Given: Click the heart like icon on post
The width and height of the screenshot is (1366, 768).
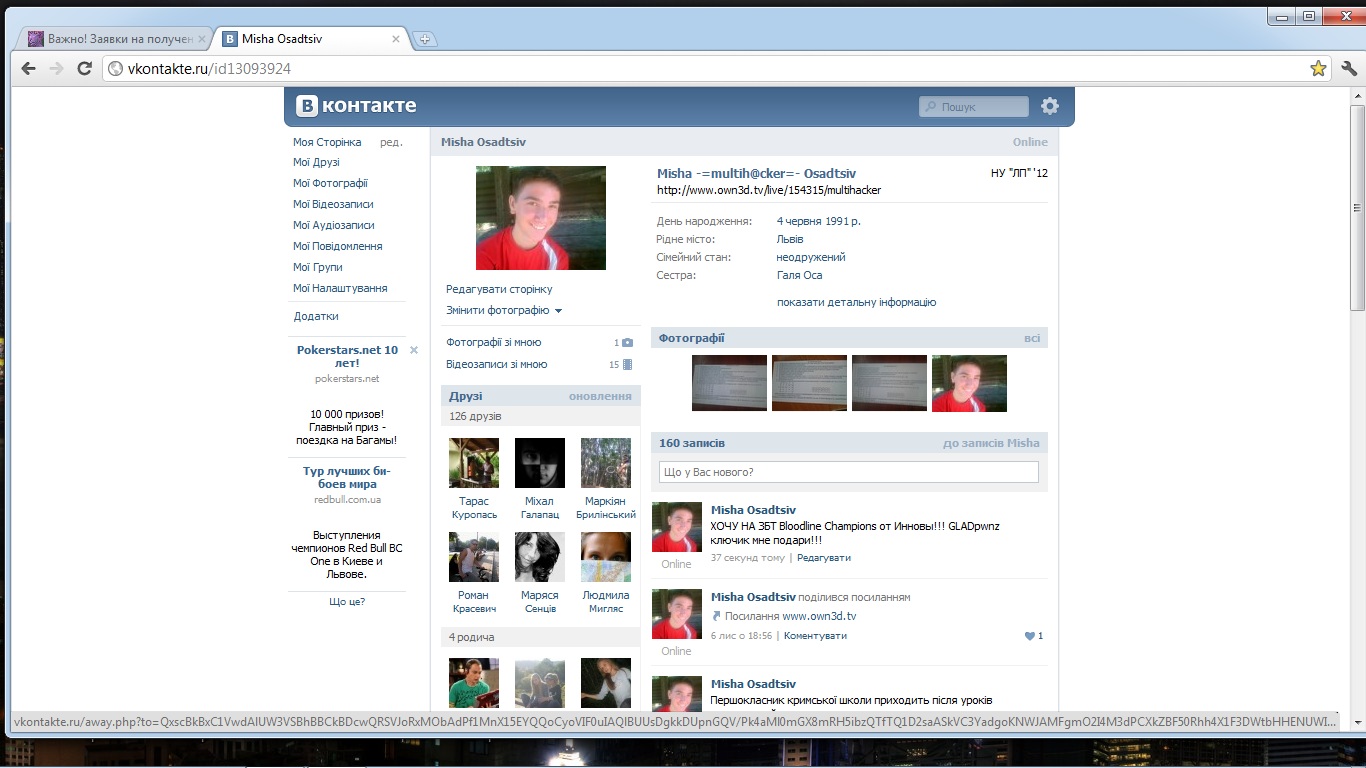Looking at the screenshot, I should pyautogui.click(x=1029, y=636).
